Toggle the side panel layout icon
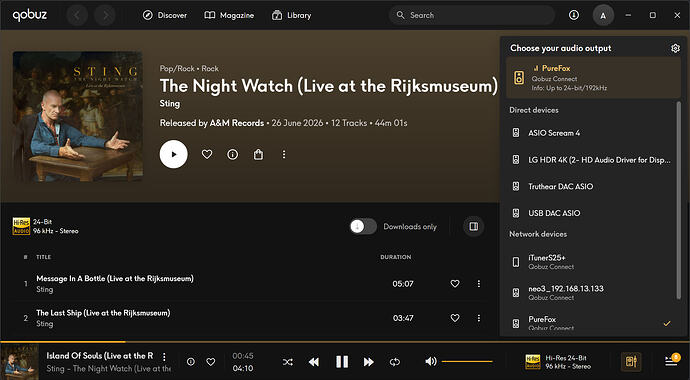 (473, 227)
